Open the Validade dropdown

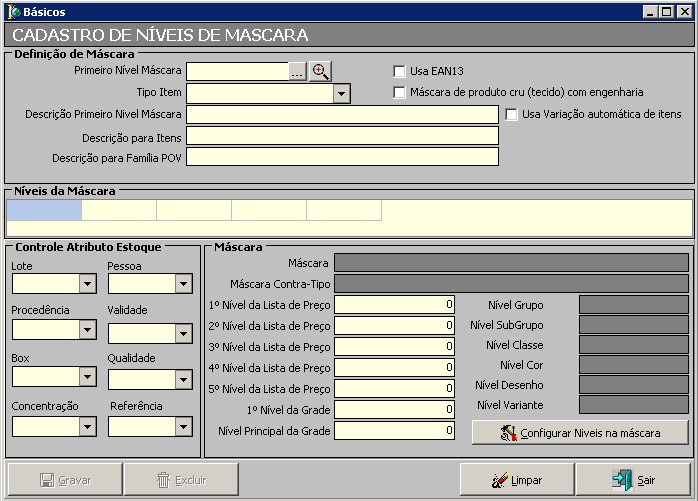(x=183, y=333)
